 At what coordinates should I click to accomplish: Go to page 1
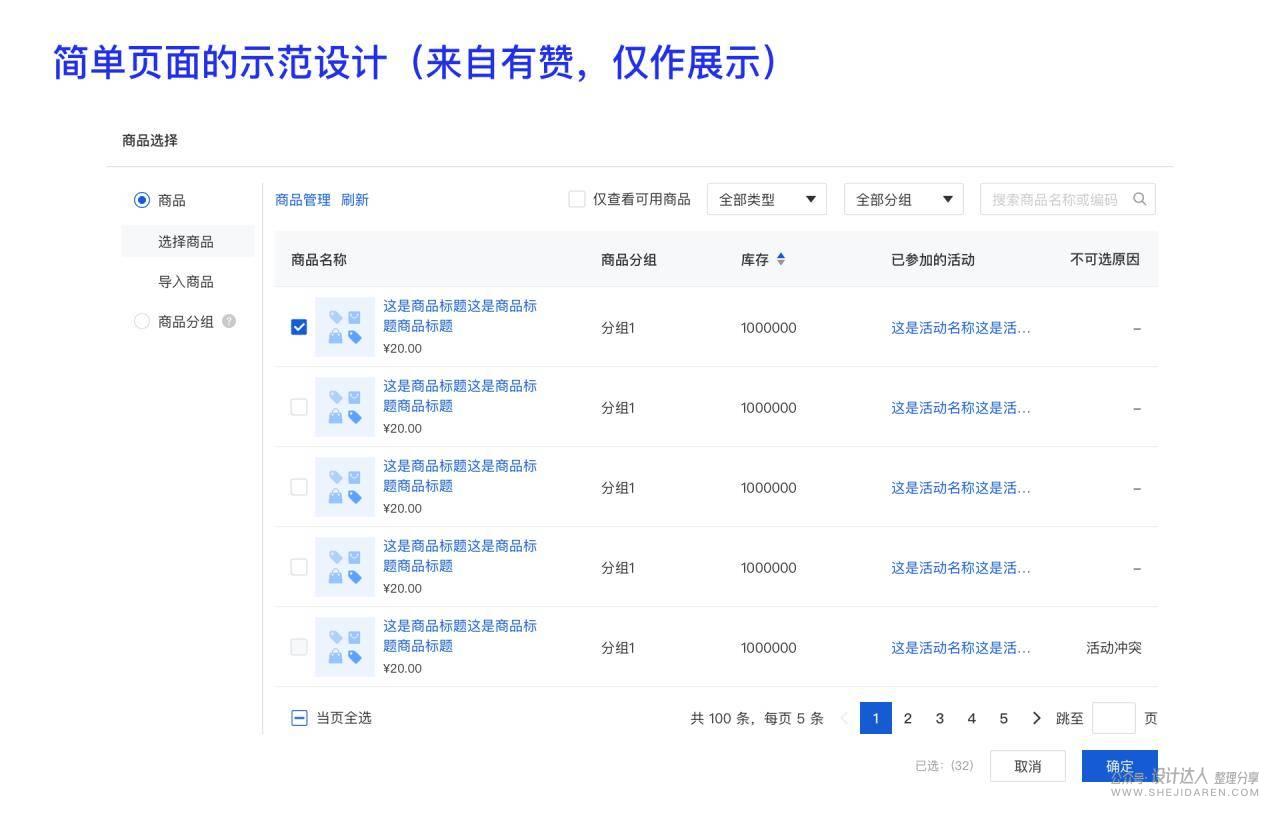tap(876, 718)
